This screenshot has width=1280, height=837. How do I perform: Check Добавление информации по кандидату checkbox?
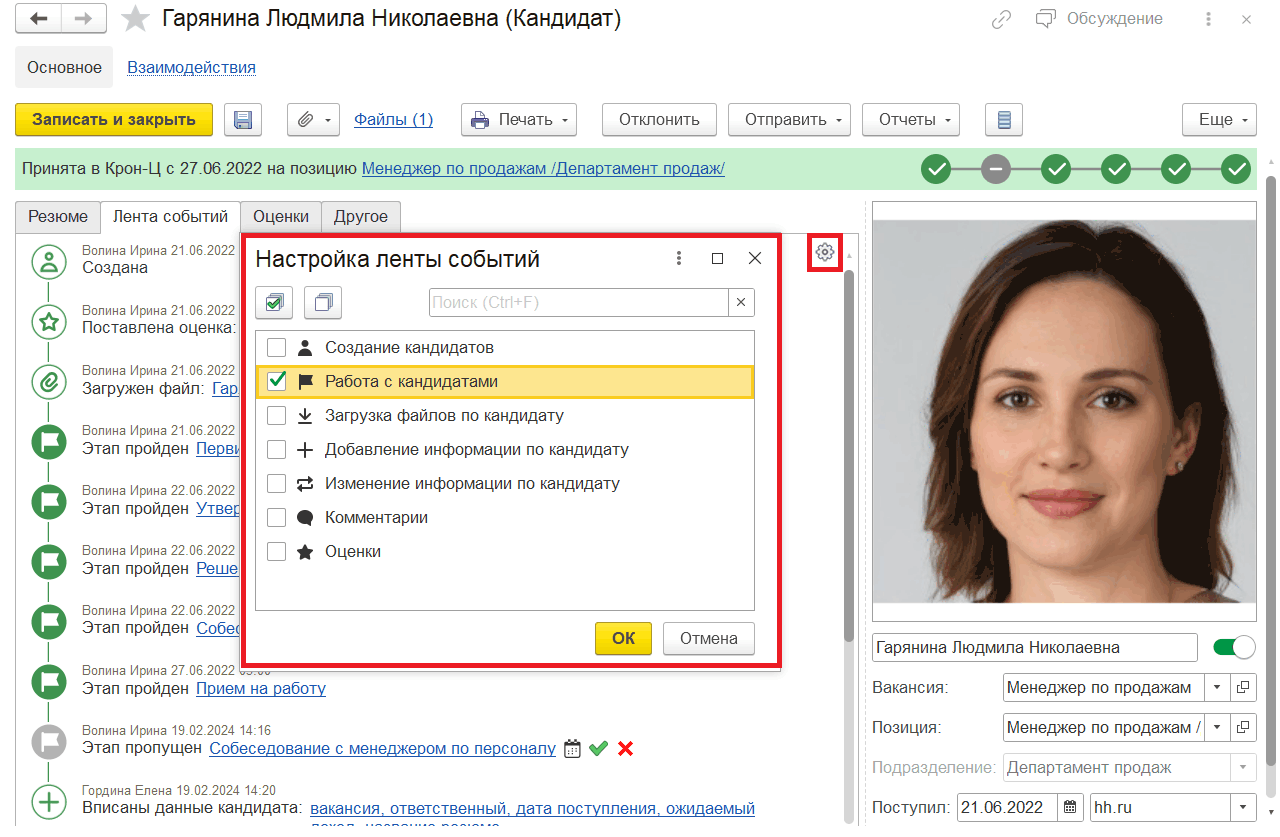pos(277,450)
